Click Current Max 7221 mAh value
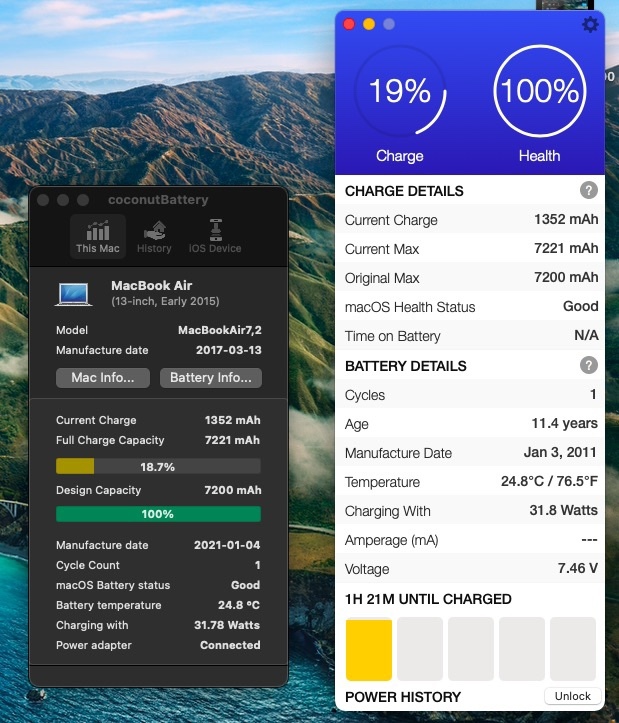The height and width of the screenshot is (723, 619). click(566, 248)
